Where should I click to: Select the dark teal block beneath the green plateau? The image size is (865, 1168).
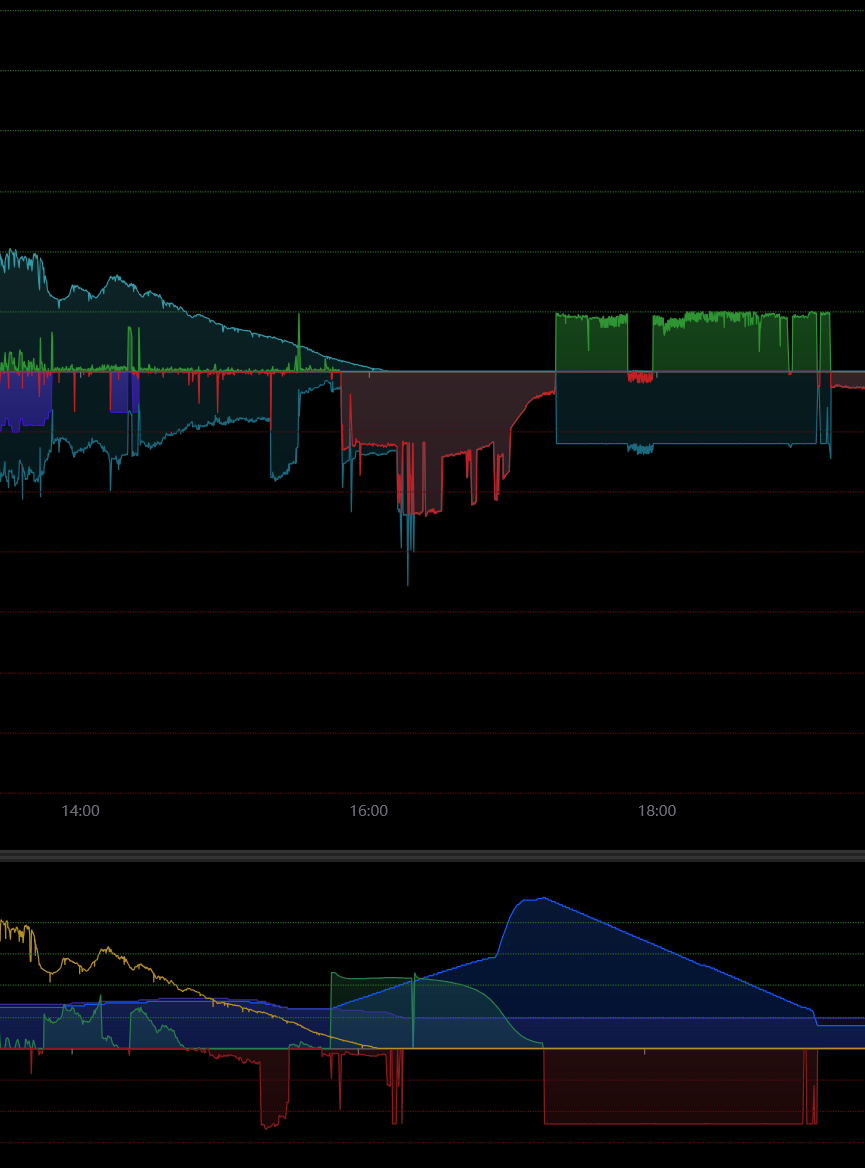pos(690,408)
